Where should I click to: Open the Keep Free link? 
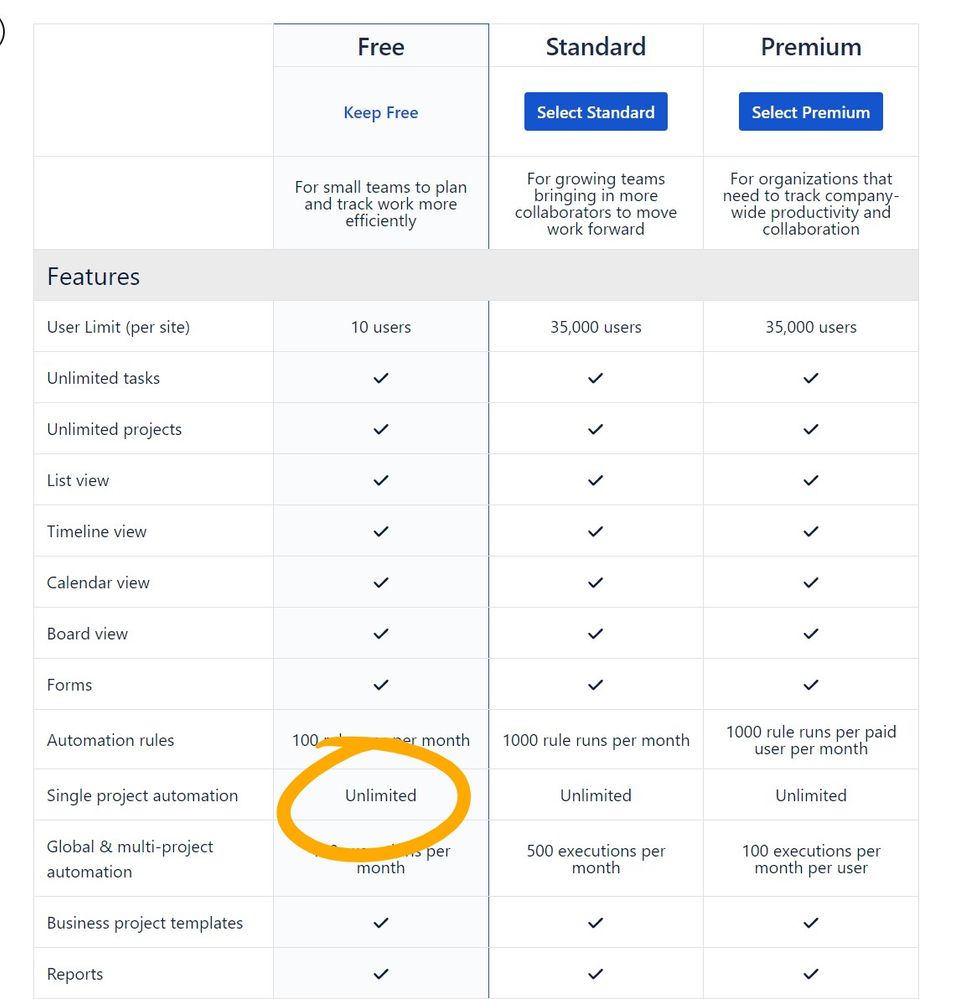[381, 112]
